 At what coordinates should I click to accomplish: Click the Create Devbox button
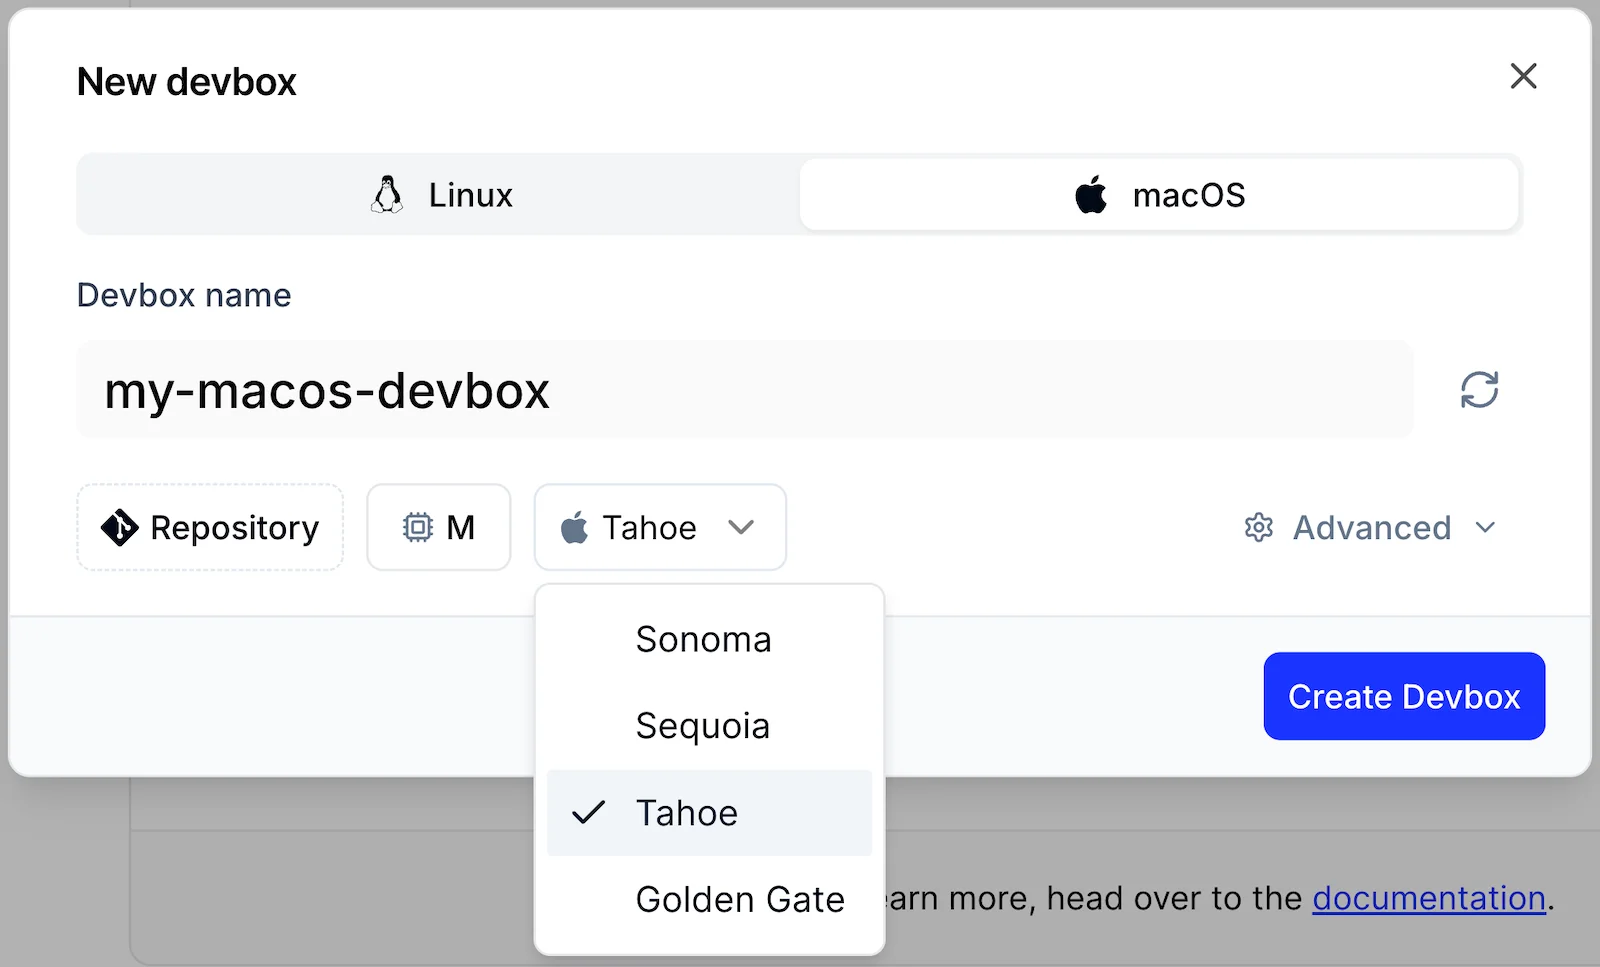tap(1404, 696)
